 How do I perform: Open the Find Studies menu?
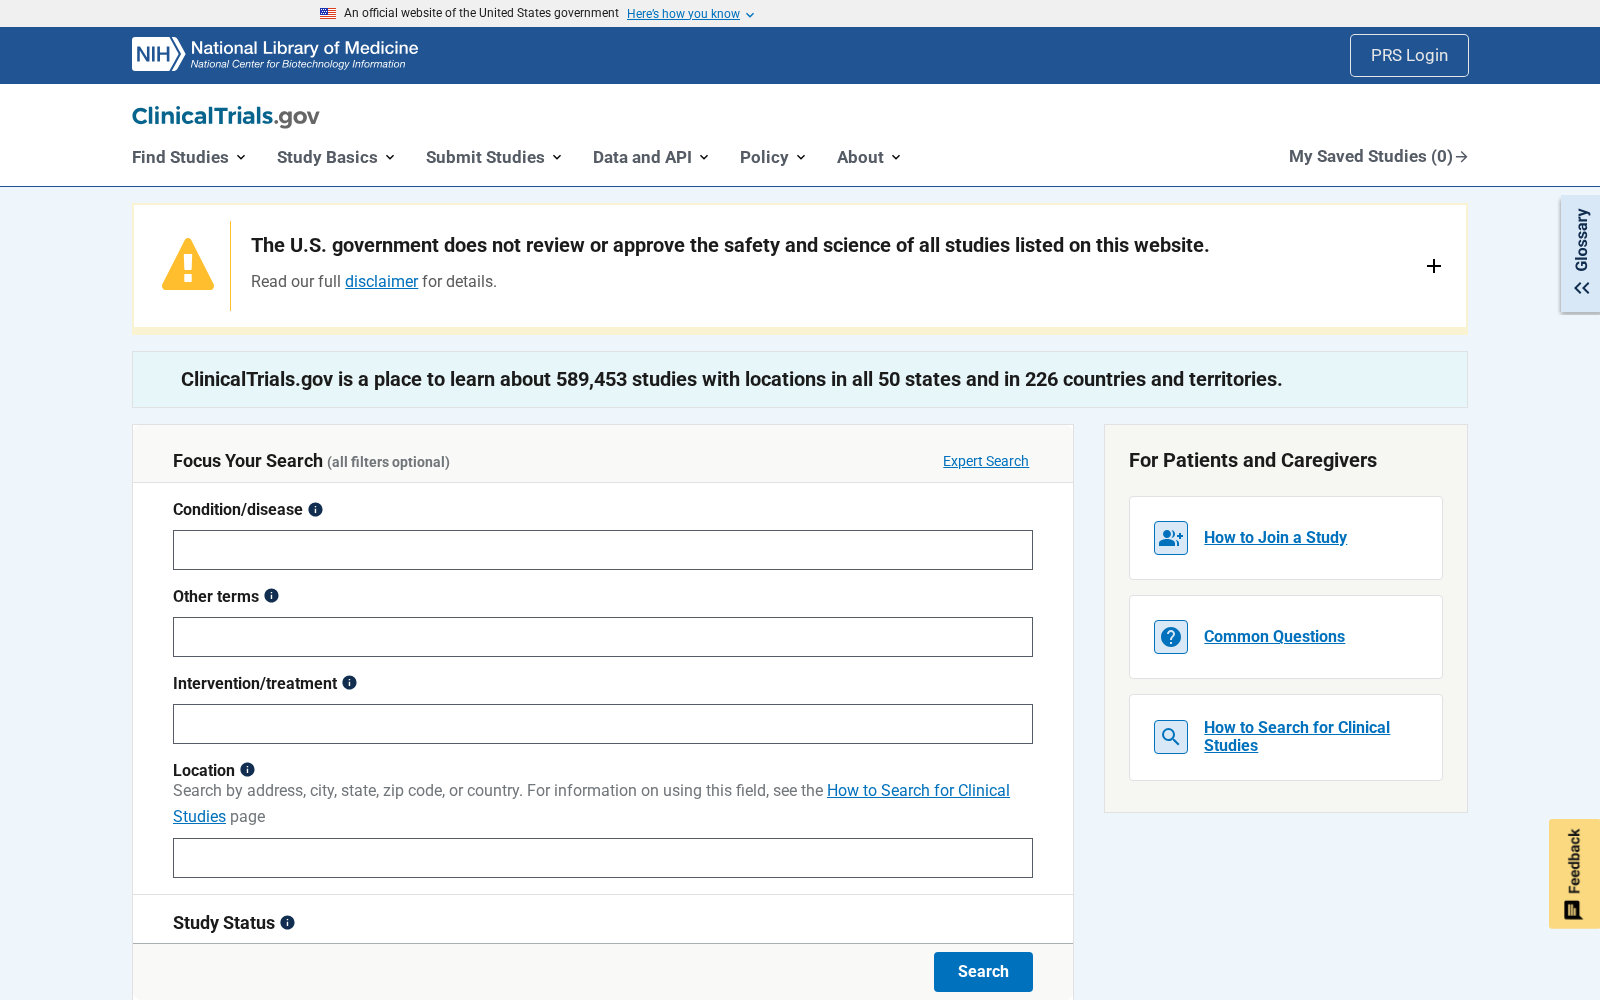(189, 157)
